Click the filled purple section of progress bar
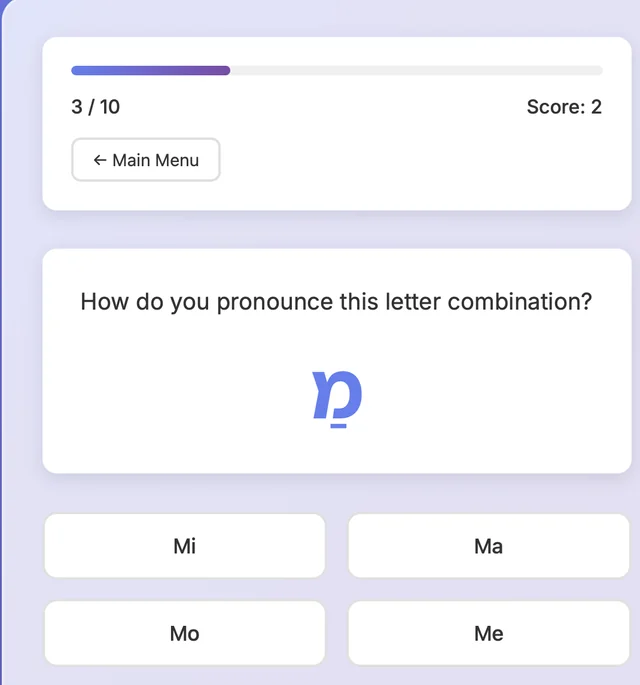 pyautogui.click(x=150, y=71)
